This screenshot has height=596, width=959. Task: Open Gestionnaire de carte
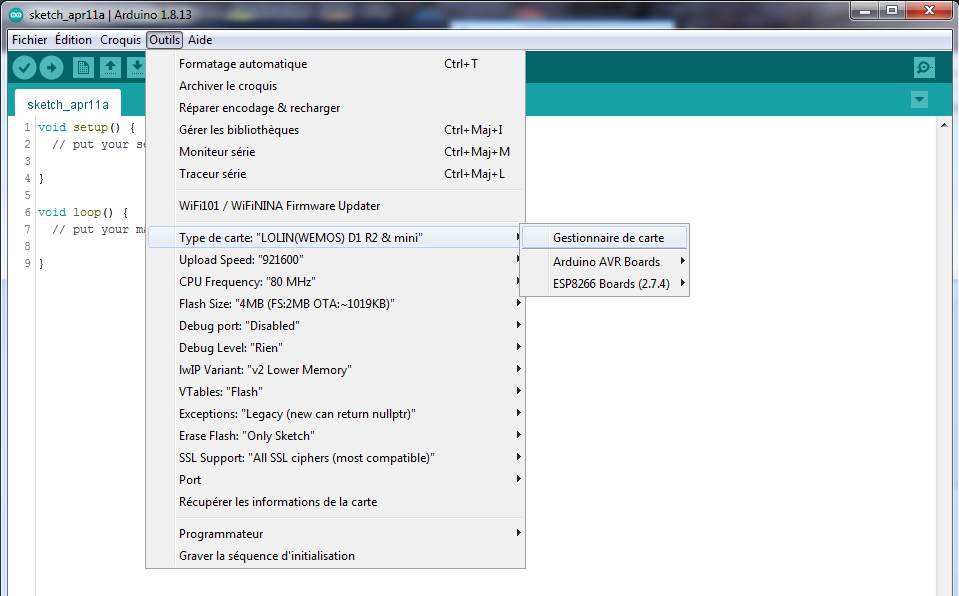coord(605,237)
